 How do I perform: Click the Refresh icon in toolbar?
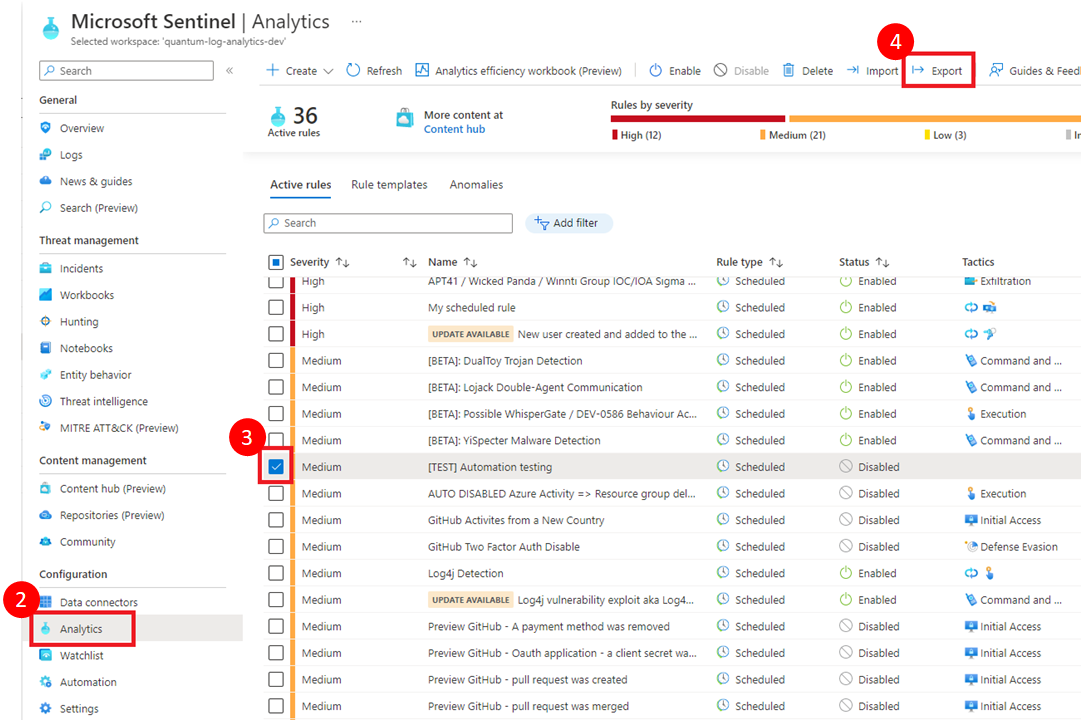(354, 71)
